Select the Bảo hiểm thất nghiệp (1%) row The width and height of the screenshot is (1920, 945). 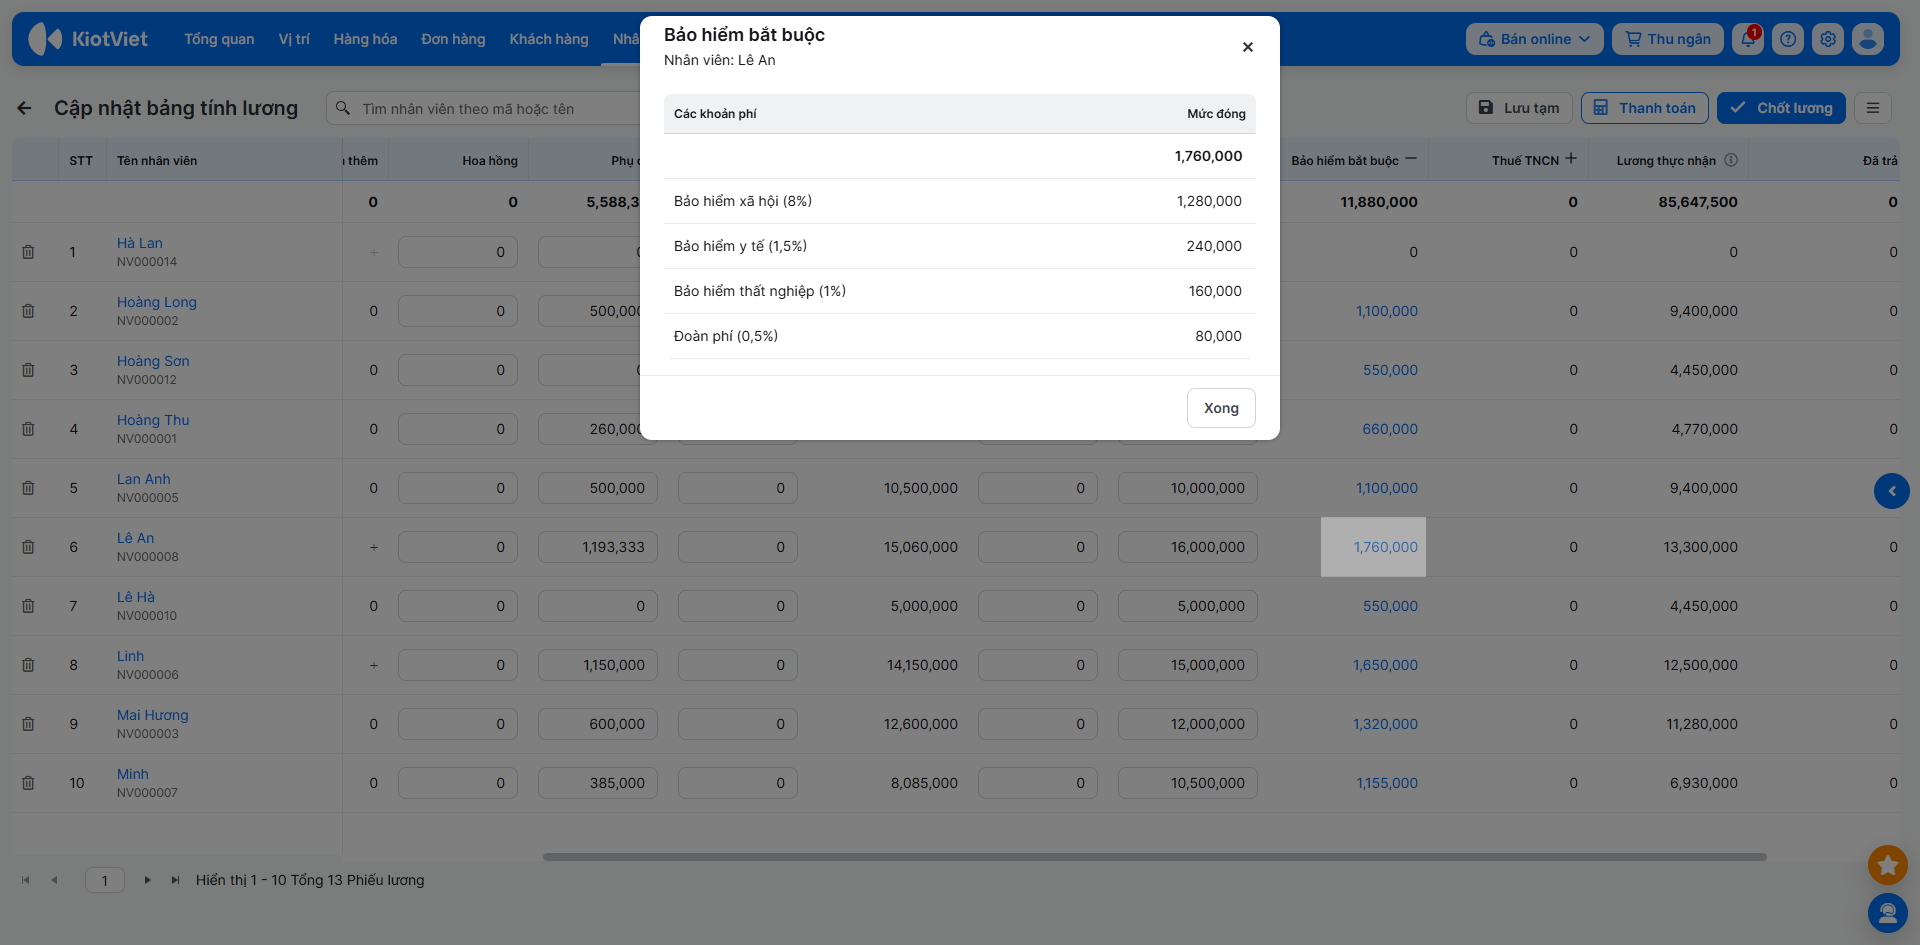pyautogui.click(x=960, y=291)
